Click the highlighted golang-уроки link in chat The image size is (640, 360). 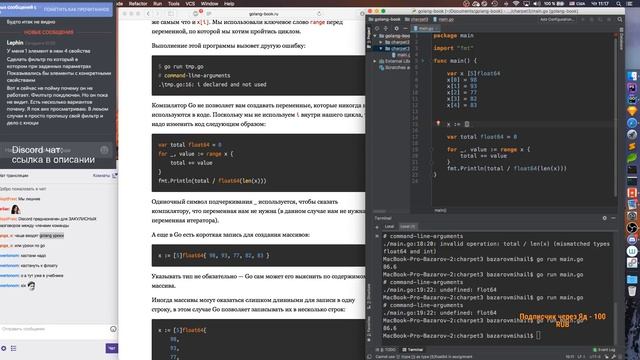51,236
